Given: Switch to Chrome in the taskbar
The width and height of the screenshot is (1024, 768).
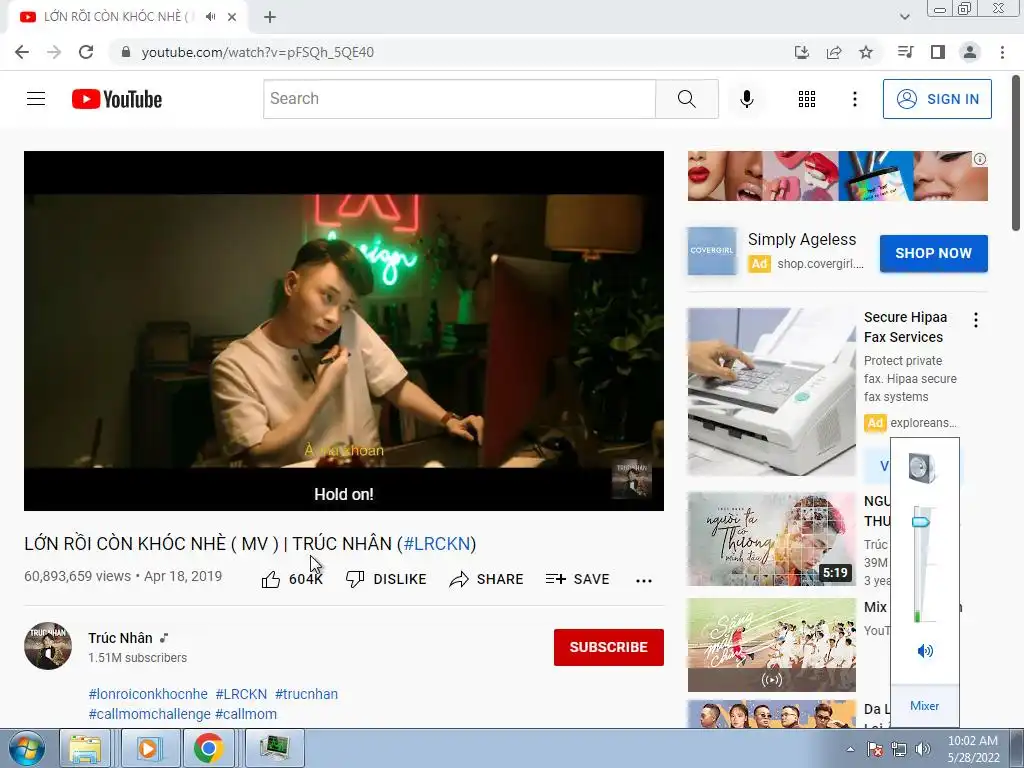Looking at the screenshot, I should 209,749.
